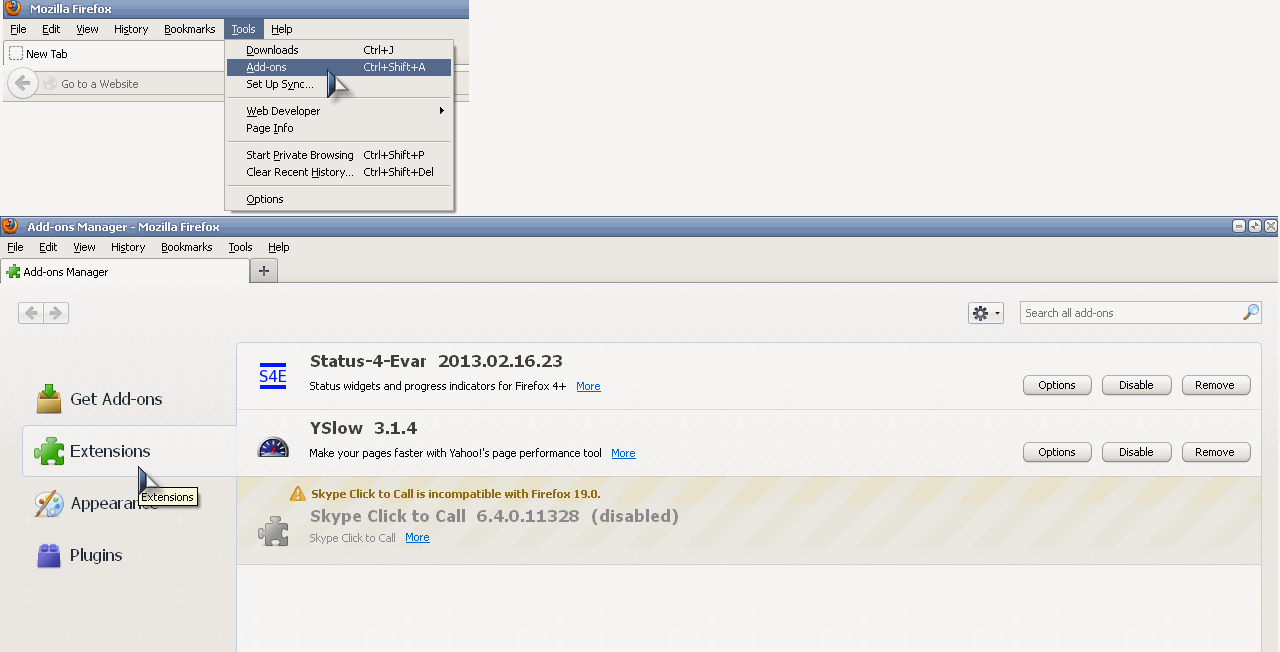Select Options in the Tools menu
Screen dimensions: 1280x652
(x=339, y=199)
